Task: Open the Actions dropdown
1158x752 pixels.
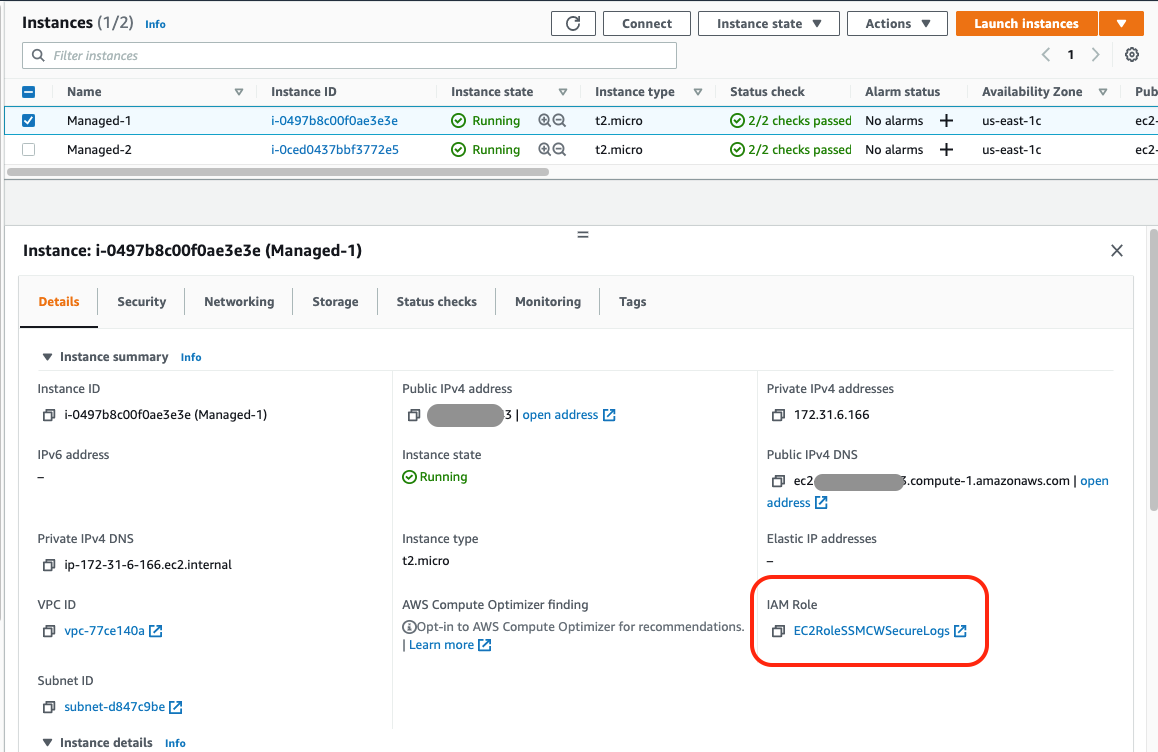Action: [896, 23]
